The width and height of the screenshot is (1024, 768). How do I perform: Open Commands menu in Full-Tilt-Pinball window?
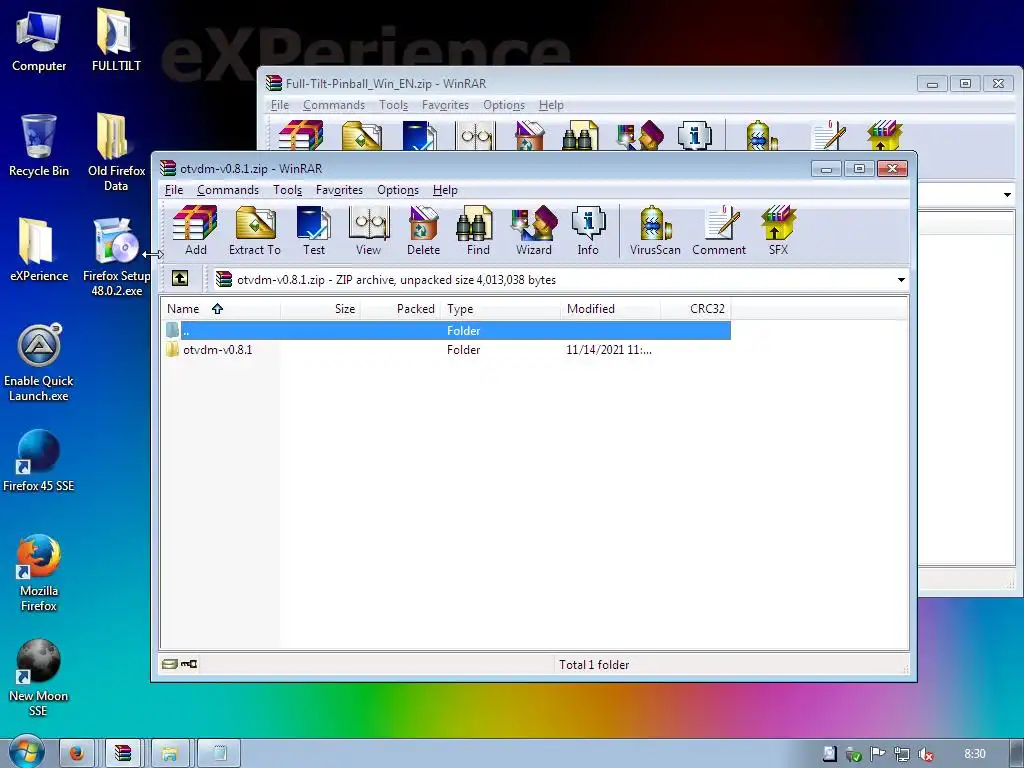(334, 104)
